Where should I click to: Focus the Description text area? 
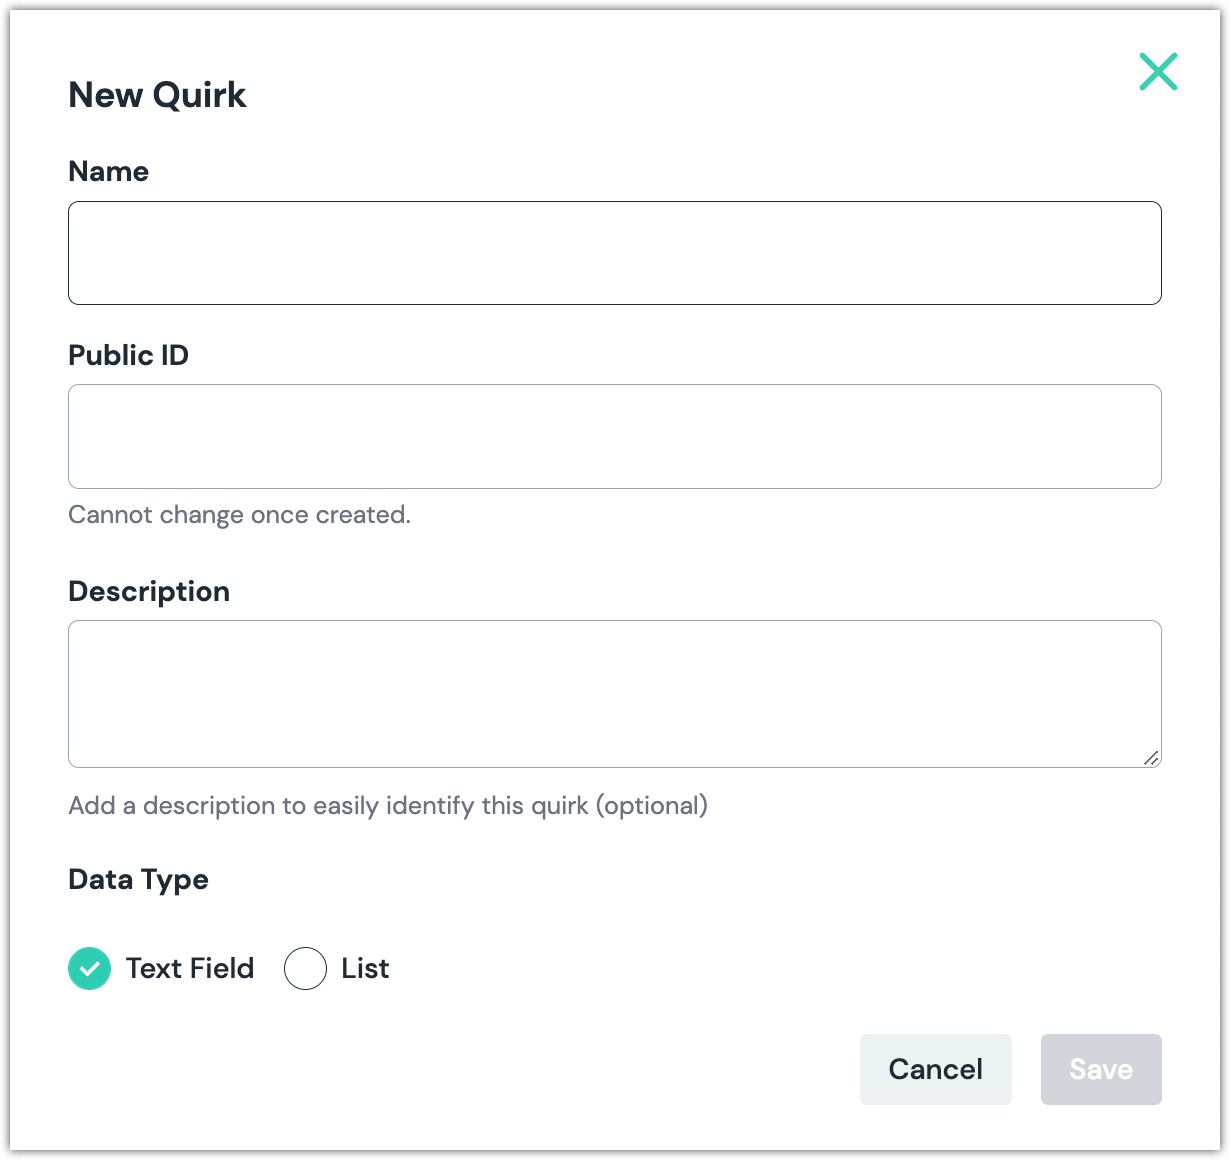click(614, 693)
